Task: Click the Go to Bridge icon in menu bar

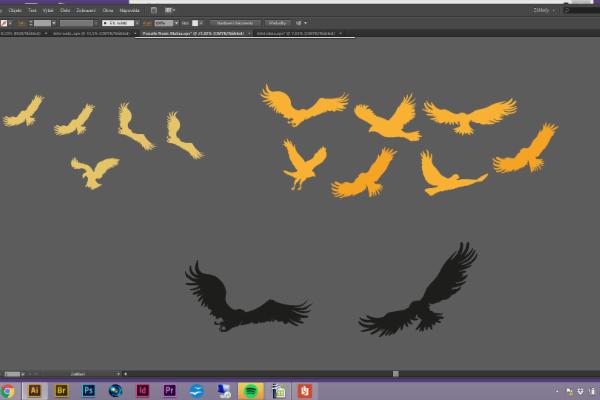Action: [153, 10]
